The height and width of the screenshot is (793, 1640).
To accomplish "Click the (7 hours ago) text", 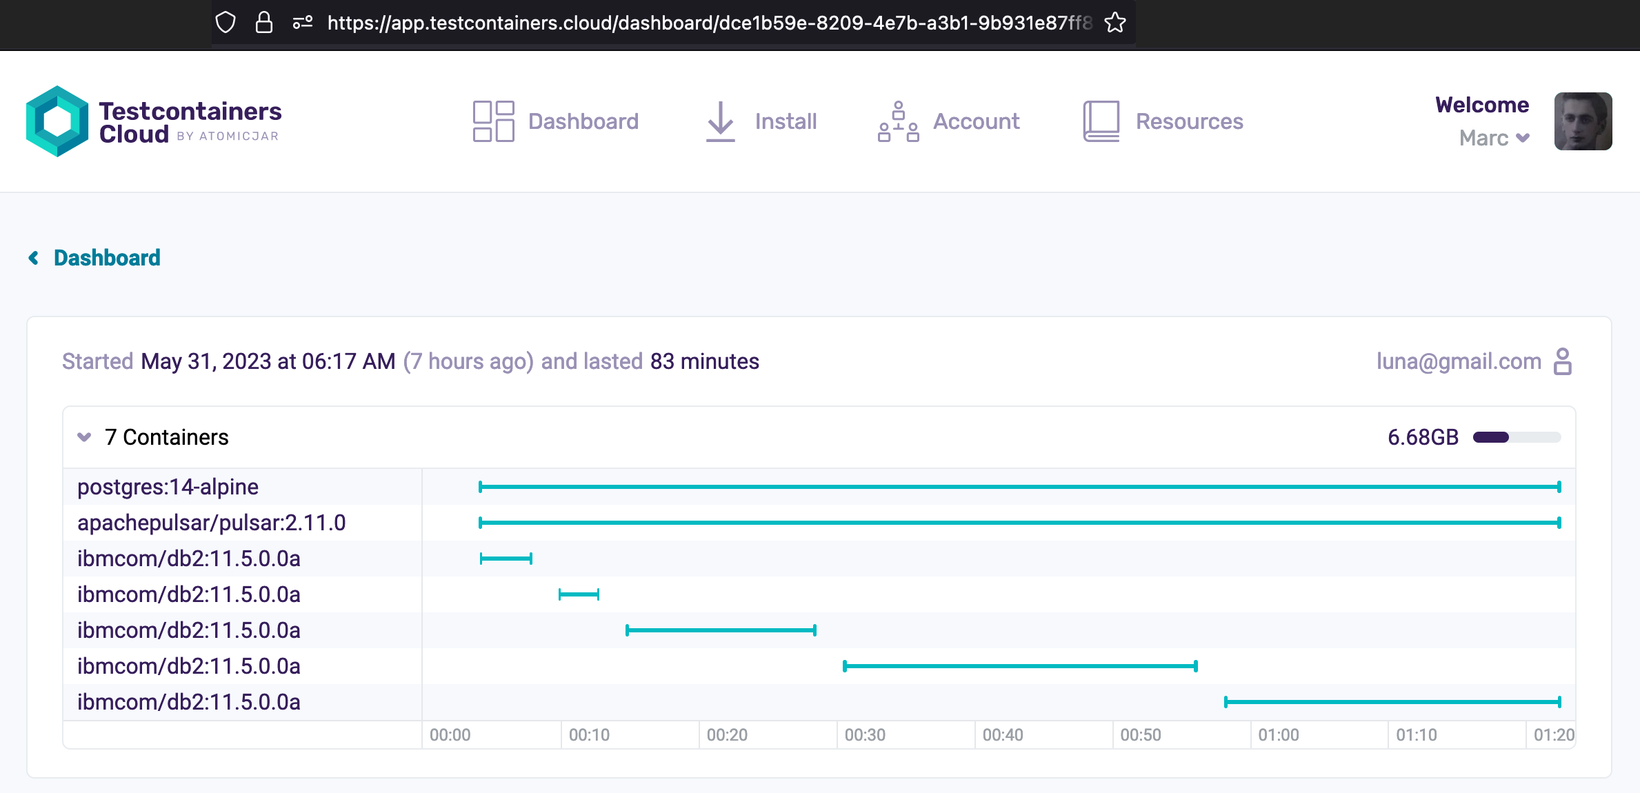I will (468, 361).
